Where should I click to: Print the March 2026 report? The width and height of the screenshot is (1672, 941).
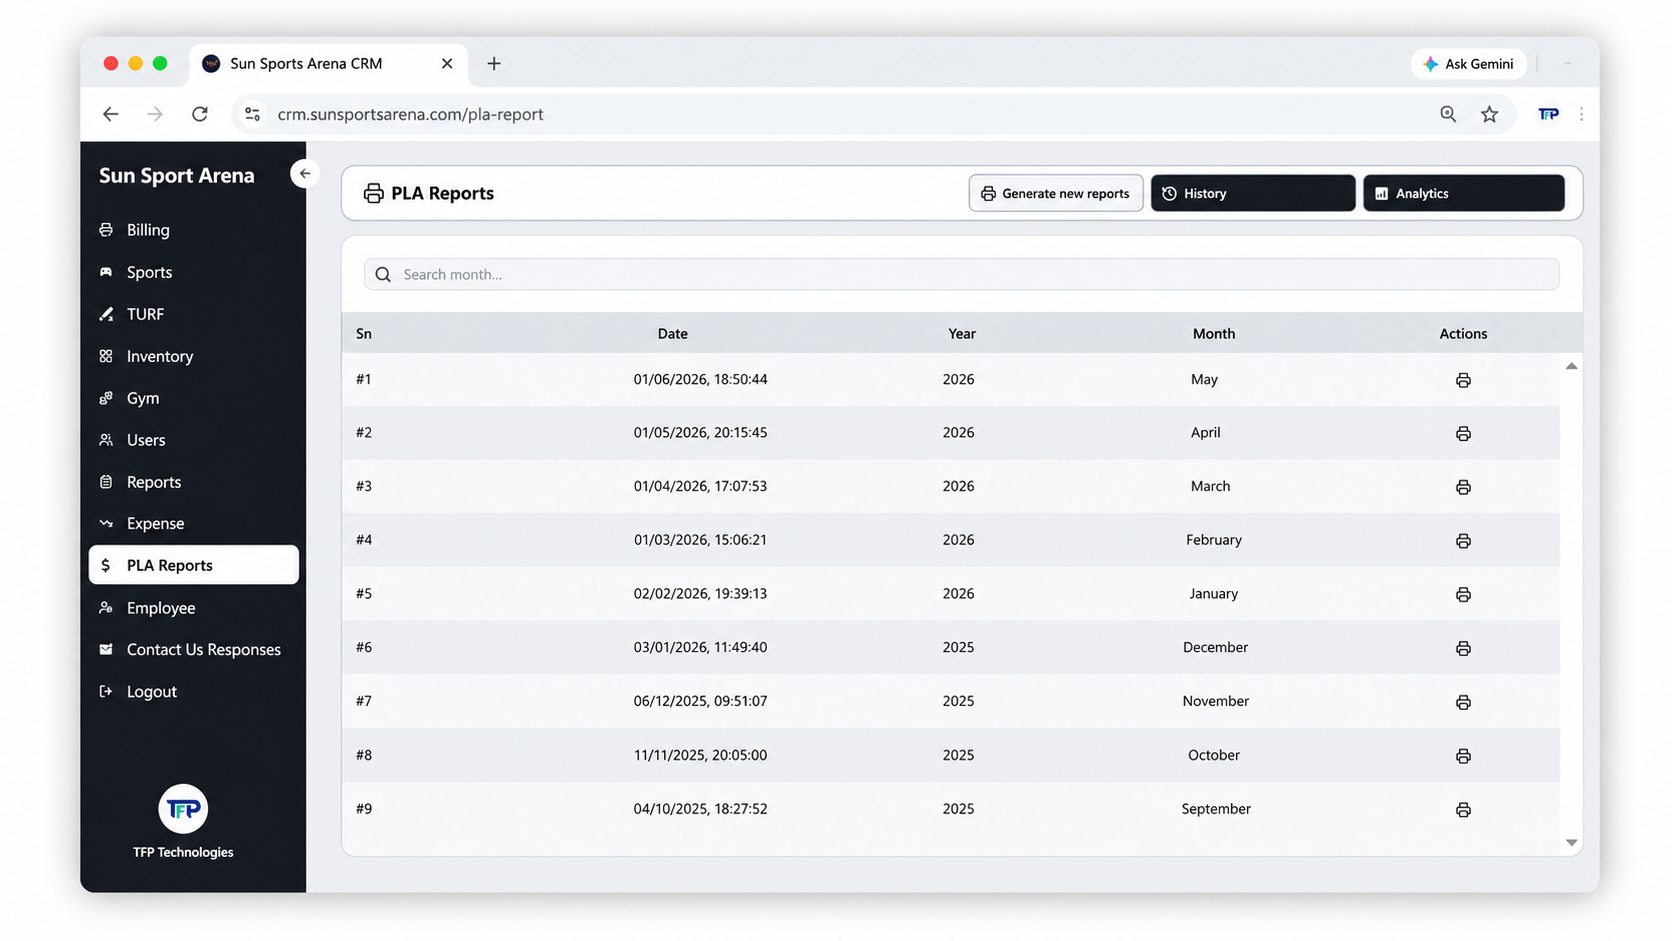[1463, 487]
